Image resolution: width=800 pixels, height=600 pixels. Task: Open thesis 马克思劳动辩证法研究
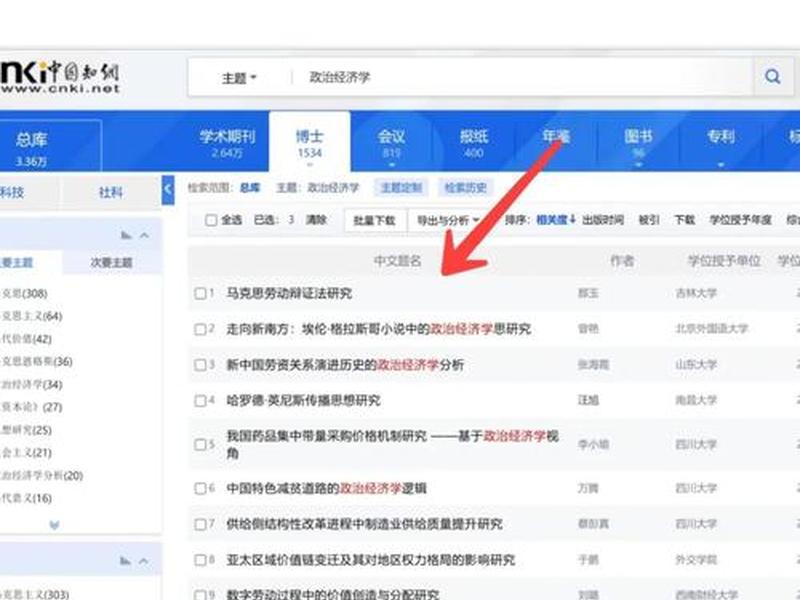(289, 293)
